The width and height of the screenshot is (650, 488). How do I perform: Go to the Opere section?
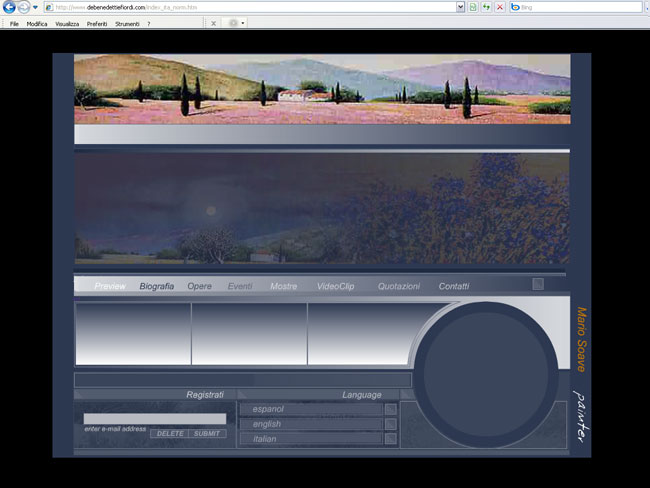click(199, 286)
